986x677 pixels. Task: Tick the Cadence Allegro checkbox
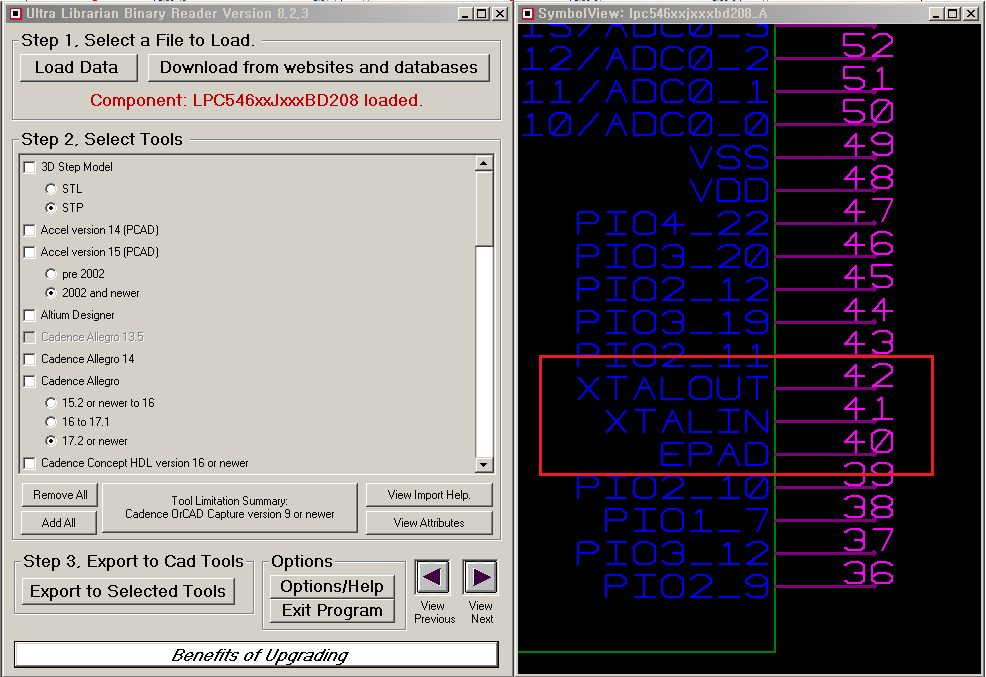click(x=30, y=381)
